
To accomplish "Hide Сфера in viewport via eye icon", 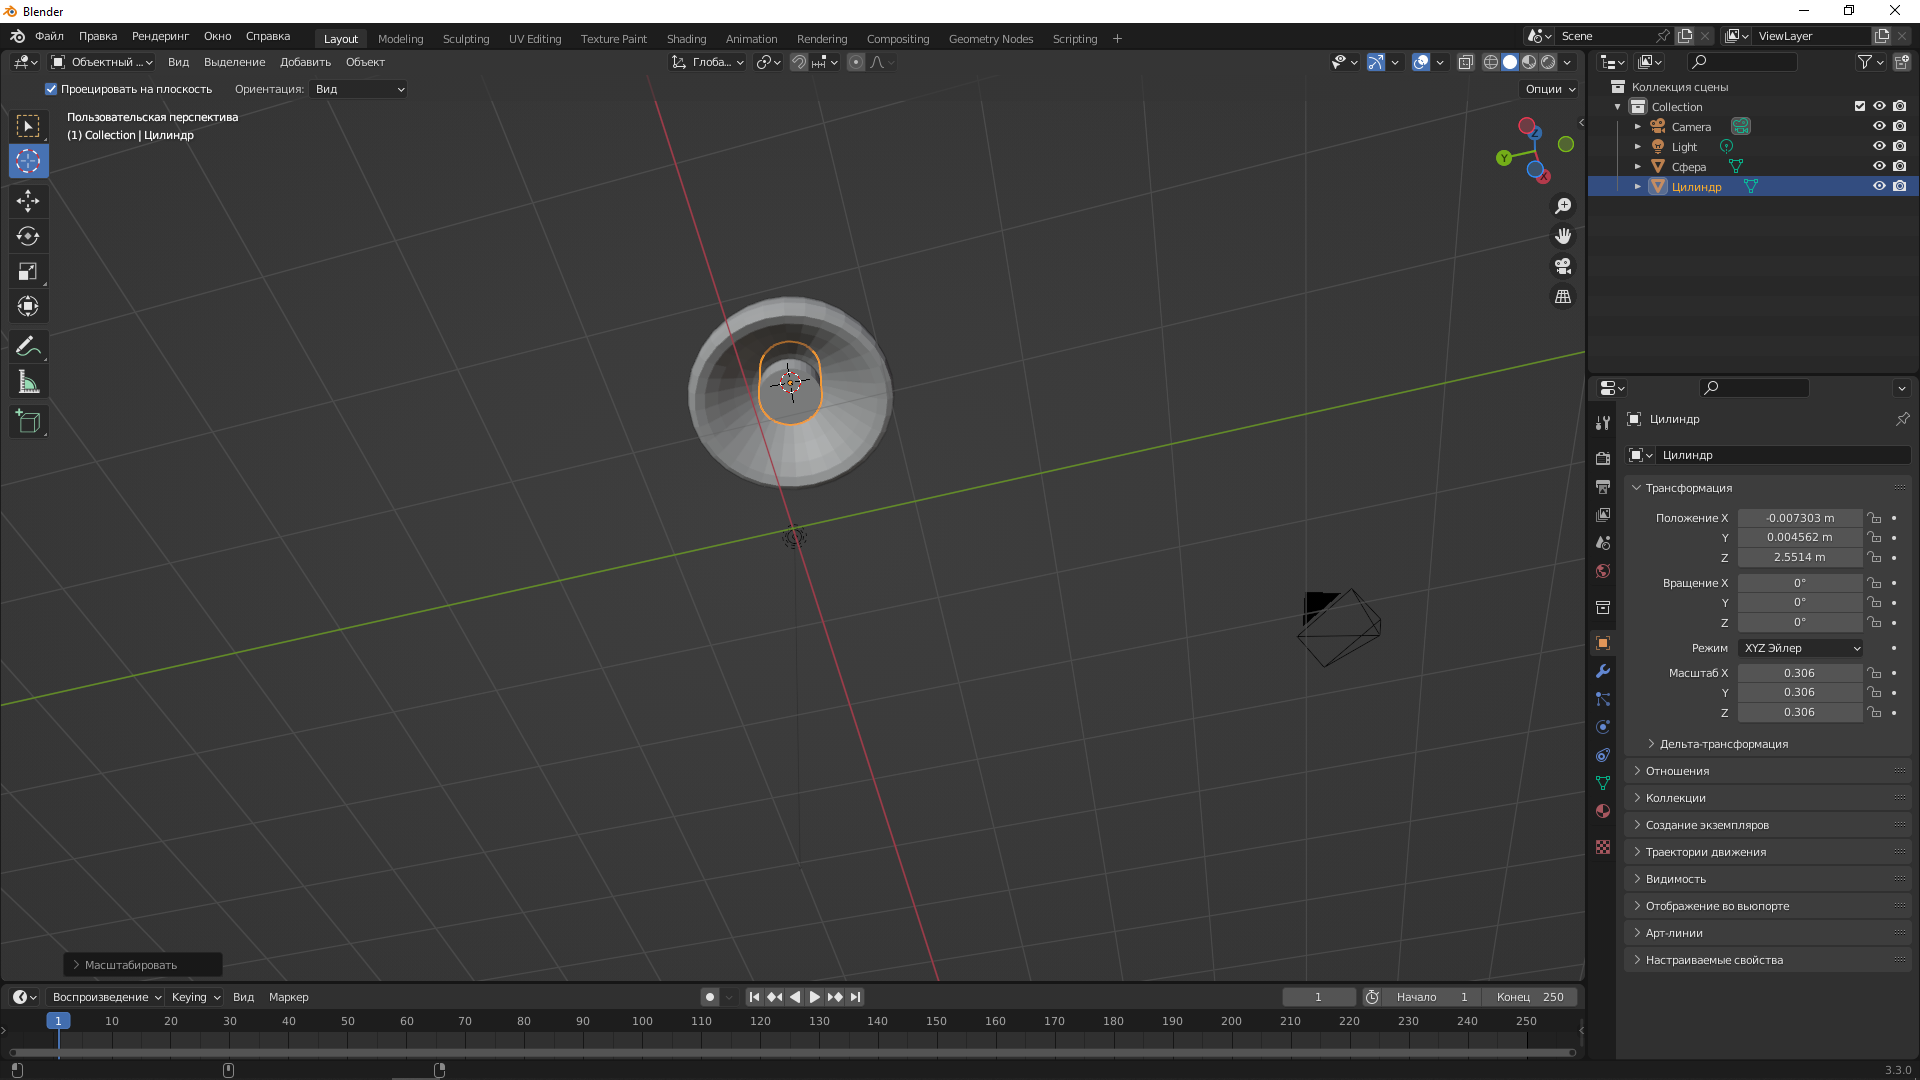I will (1879, 166).
